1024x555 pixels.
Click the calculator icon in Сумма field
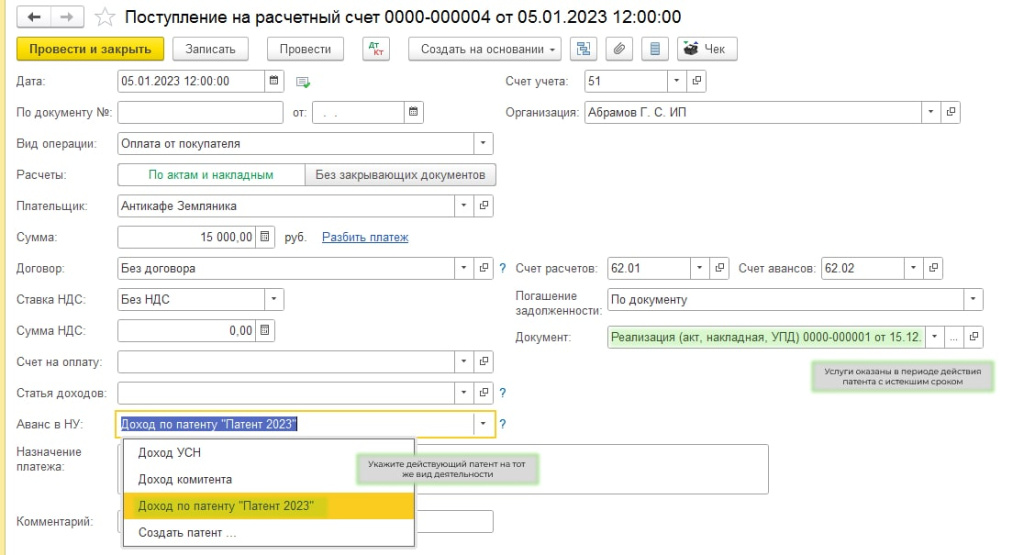(x=265, y=237)
